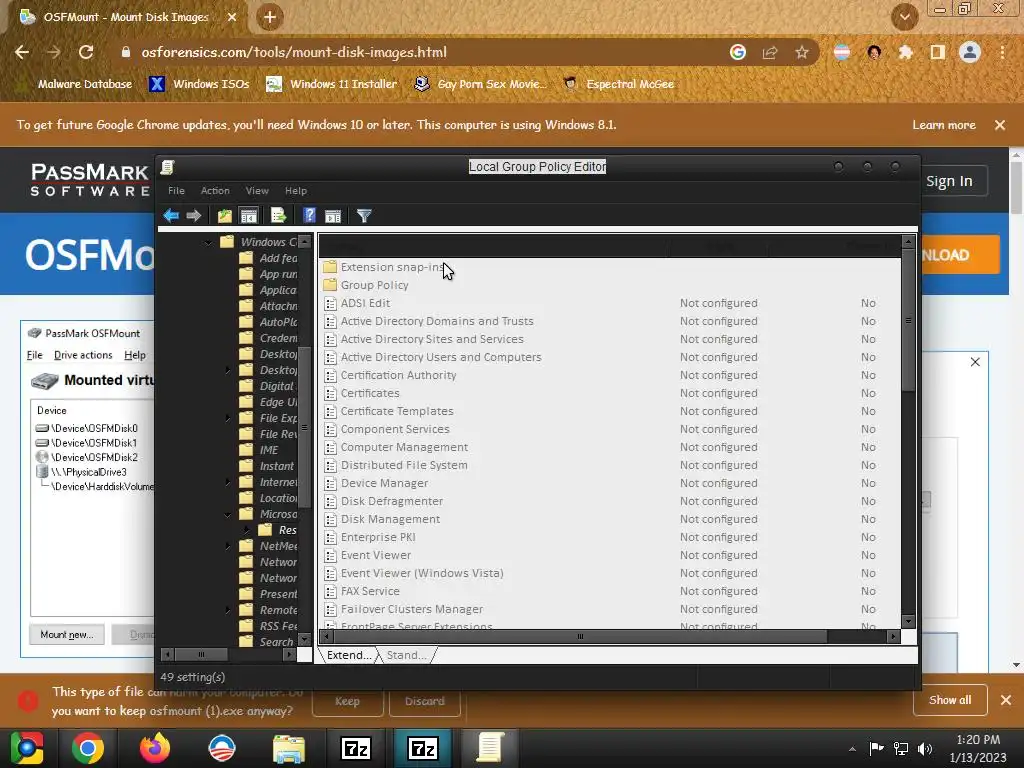This screenshot has width=1024, height=768.
Task: Switch to the Standard tab
Action: 406,655
